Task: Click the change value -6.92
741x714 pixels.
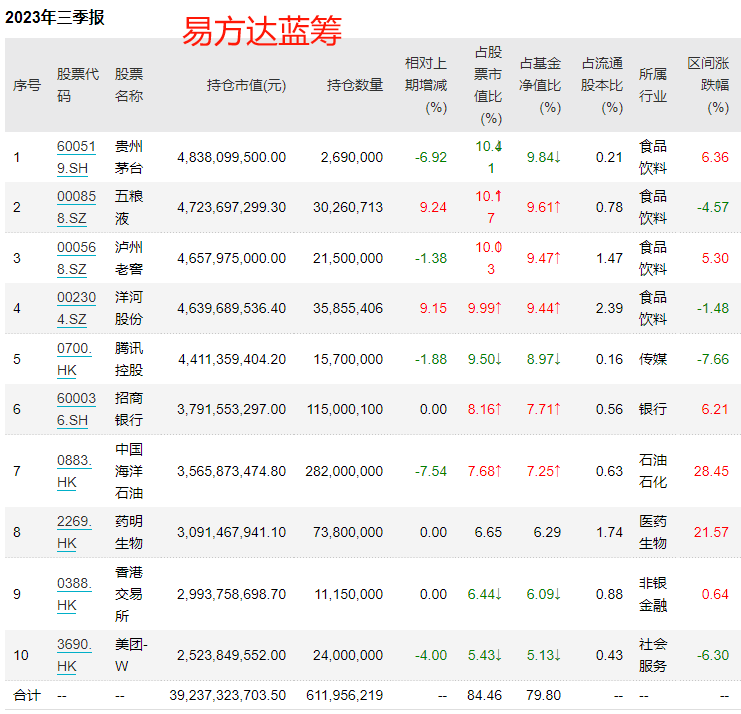Action: [x=431, y=157]
